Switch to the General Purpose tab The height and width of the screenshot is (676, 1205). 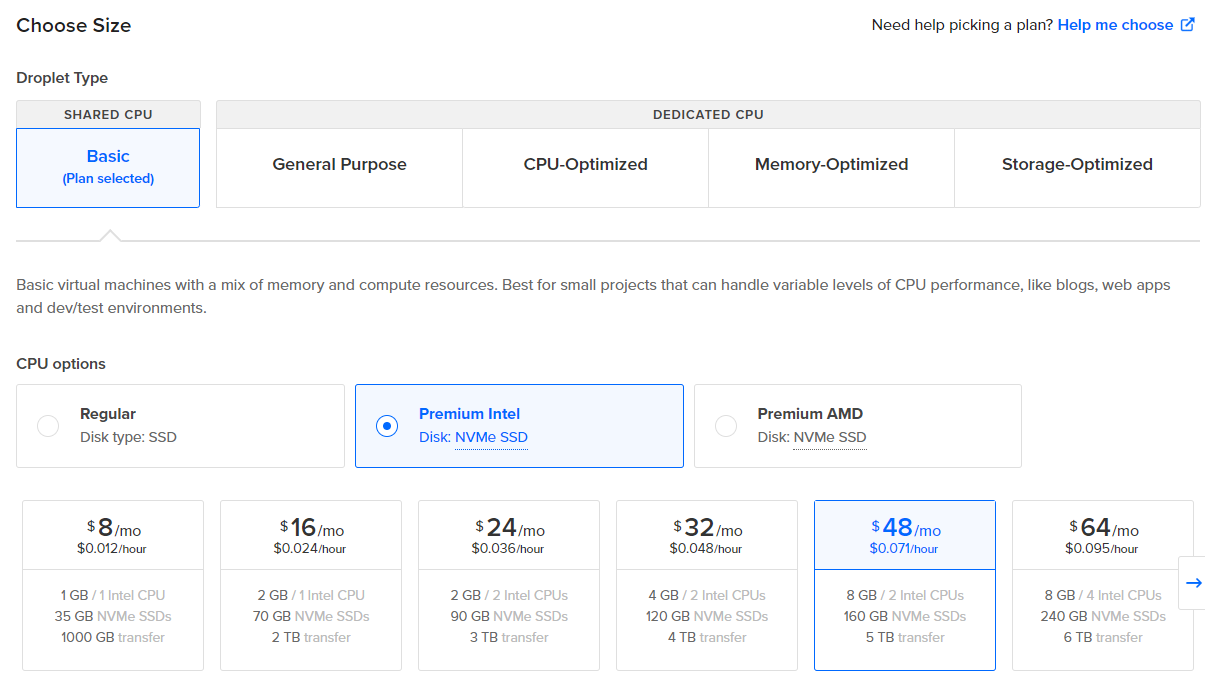pos(338,163)
